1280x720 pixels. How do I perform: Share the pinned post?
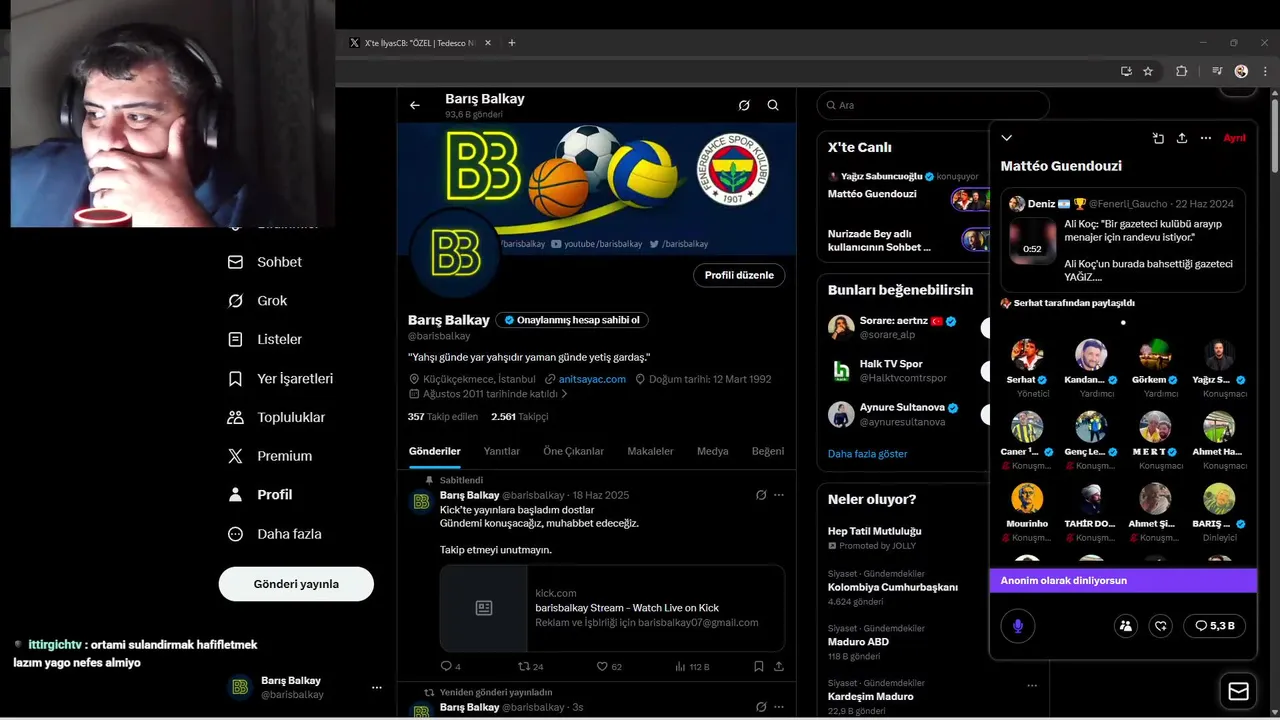coord(779,666)
